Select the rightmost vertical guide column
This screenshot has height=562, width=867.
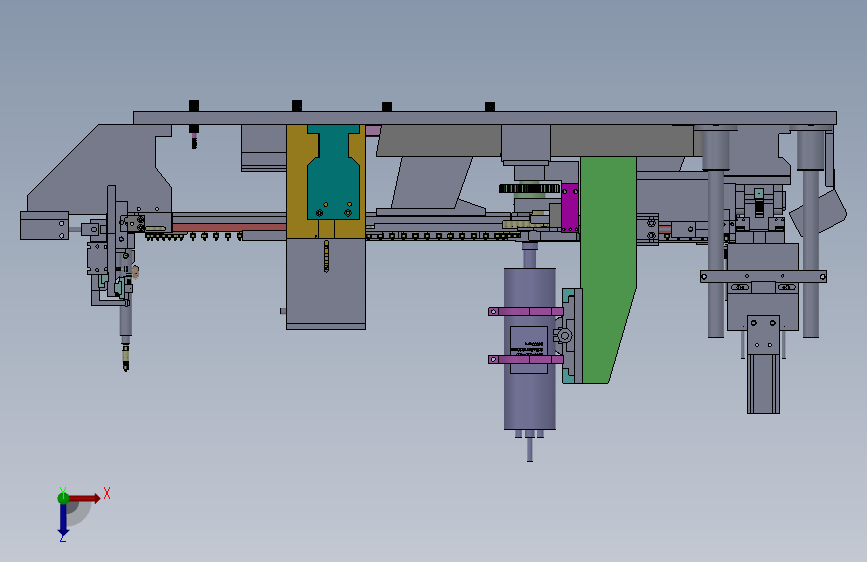pyautogui.click(x=811, y=232)
